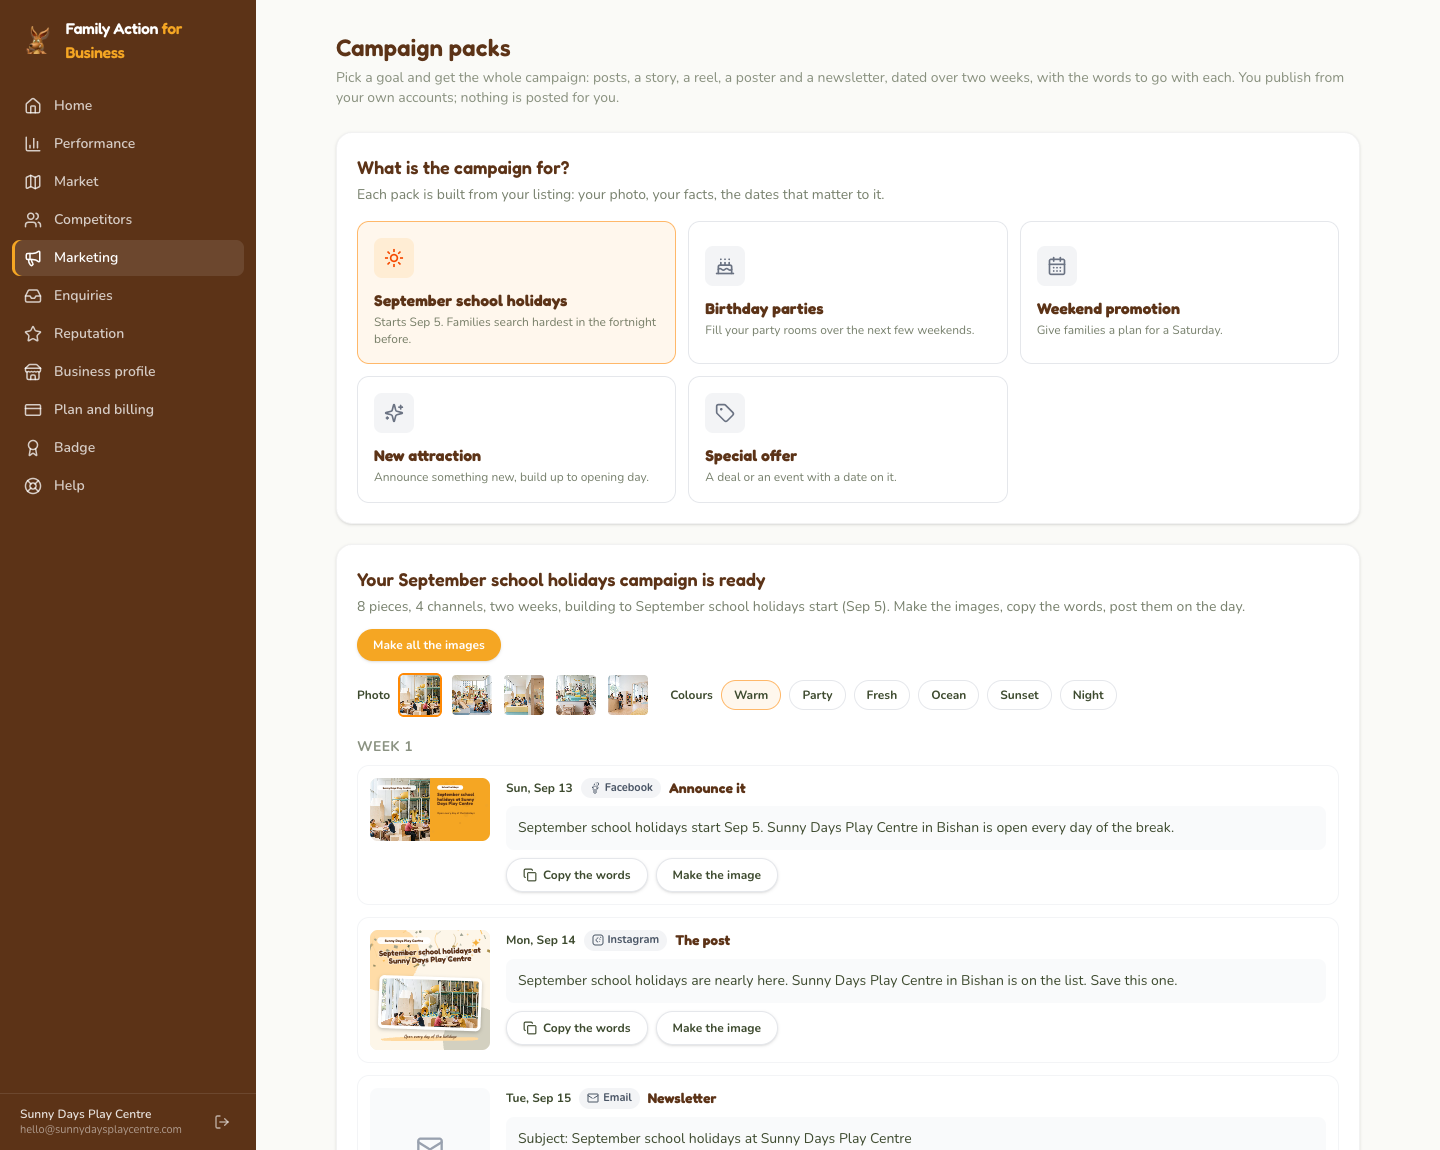
Task: Click the sign out icon
Action: (x=222, y=1122)
